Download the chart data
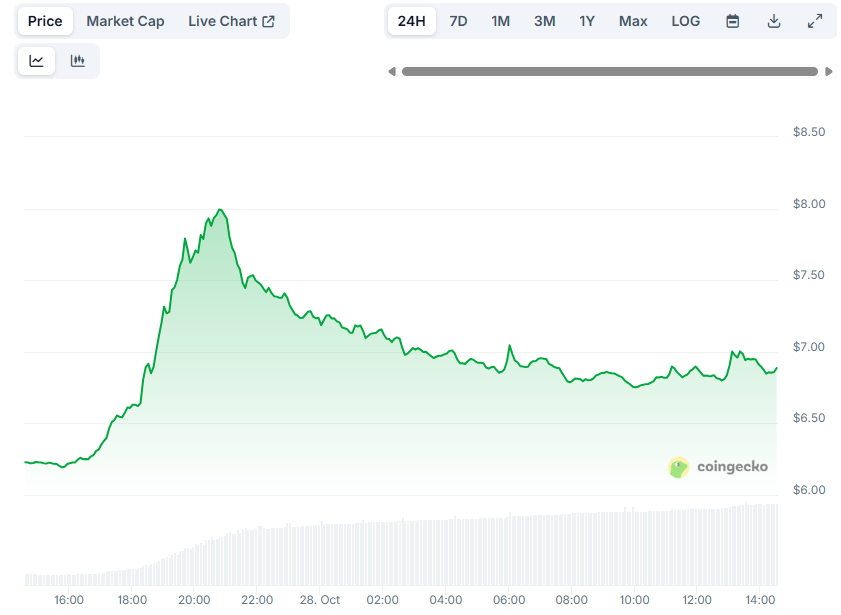This screenshot has height=615, width=841. [774, 21]
